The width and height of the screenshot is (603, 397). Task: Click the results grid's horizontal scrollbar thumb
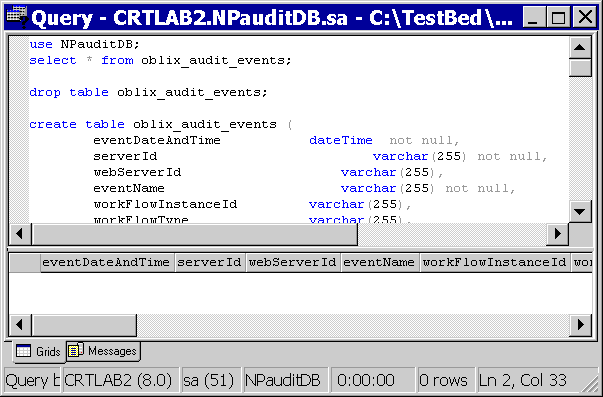coord(84,325)
